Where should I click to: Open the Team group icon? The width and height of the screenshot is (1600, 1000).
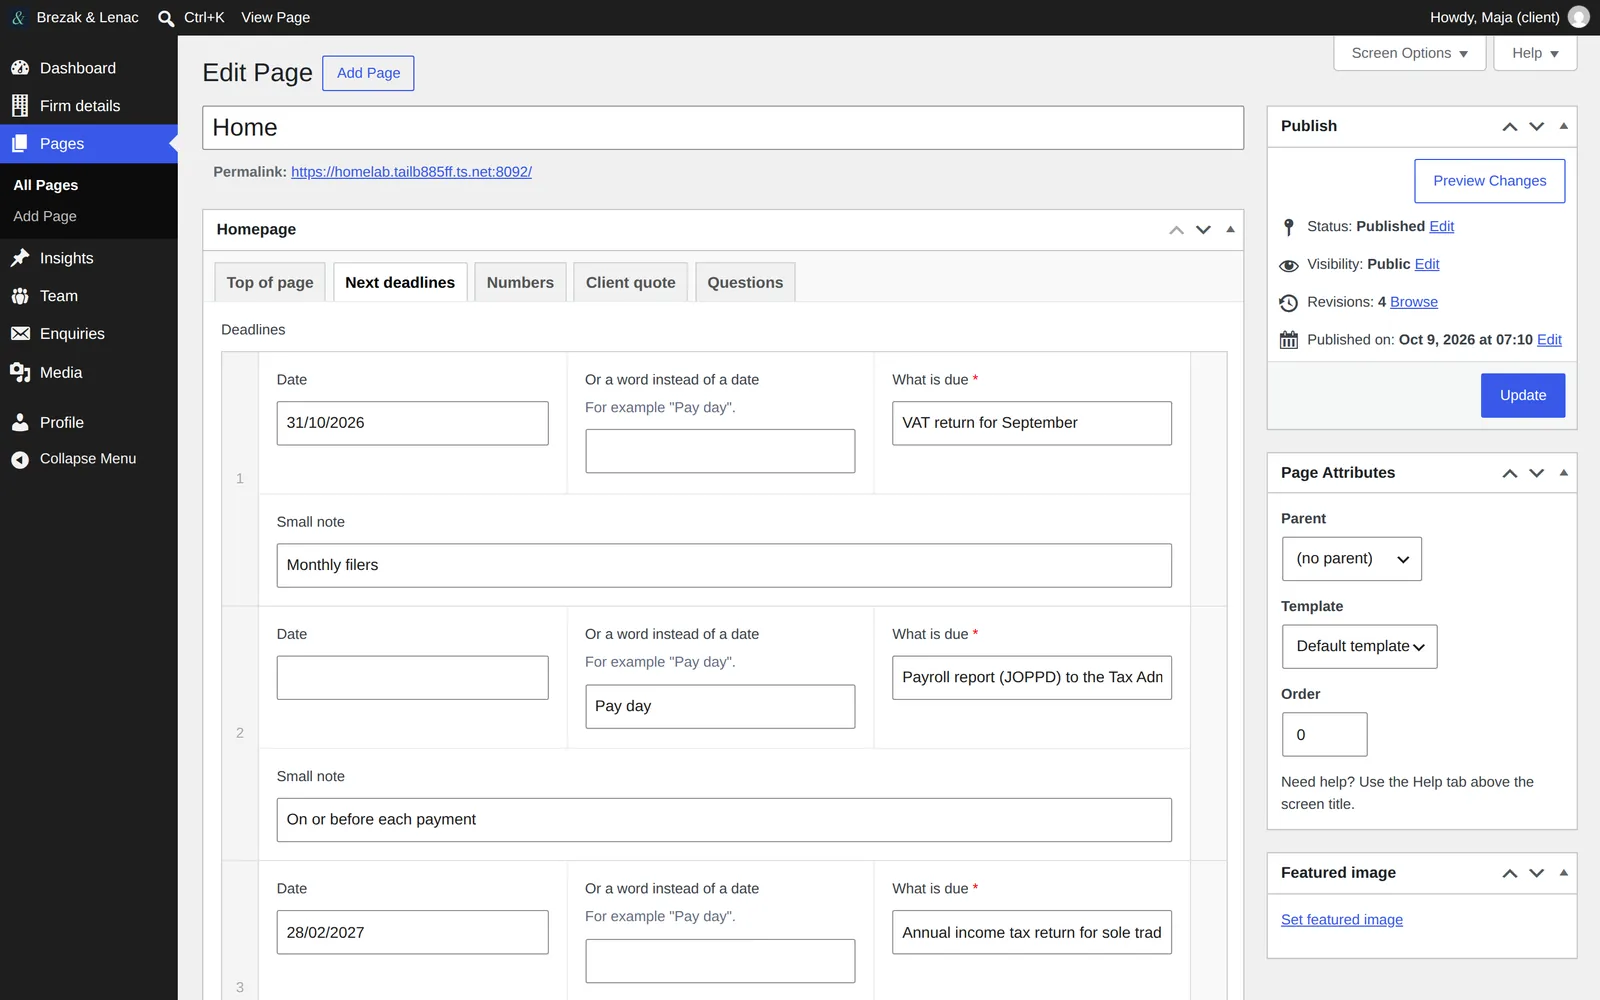click(20, 296)
